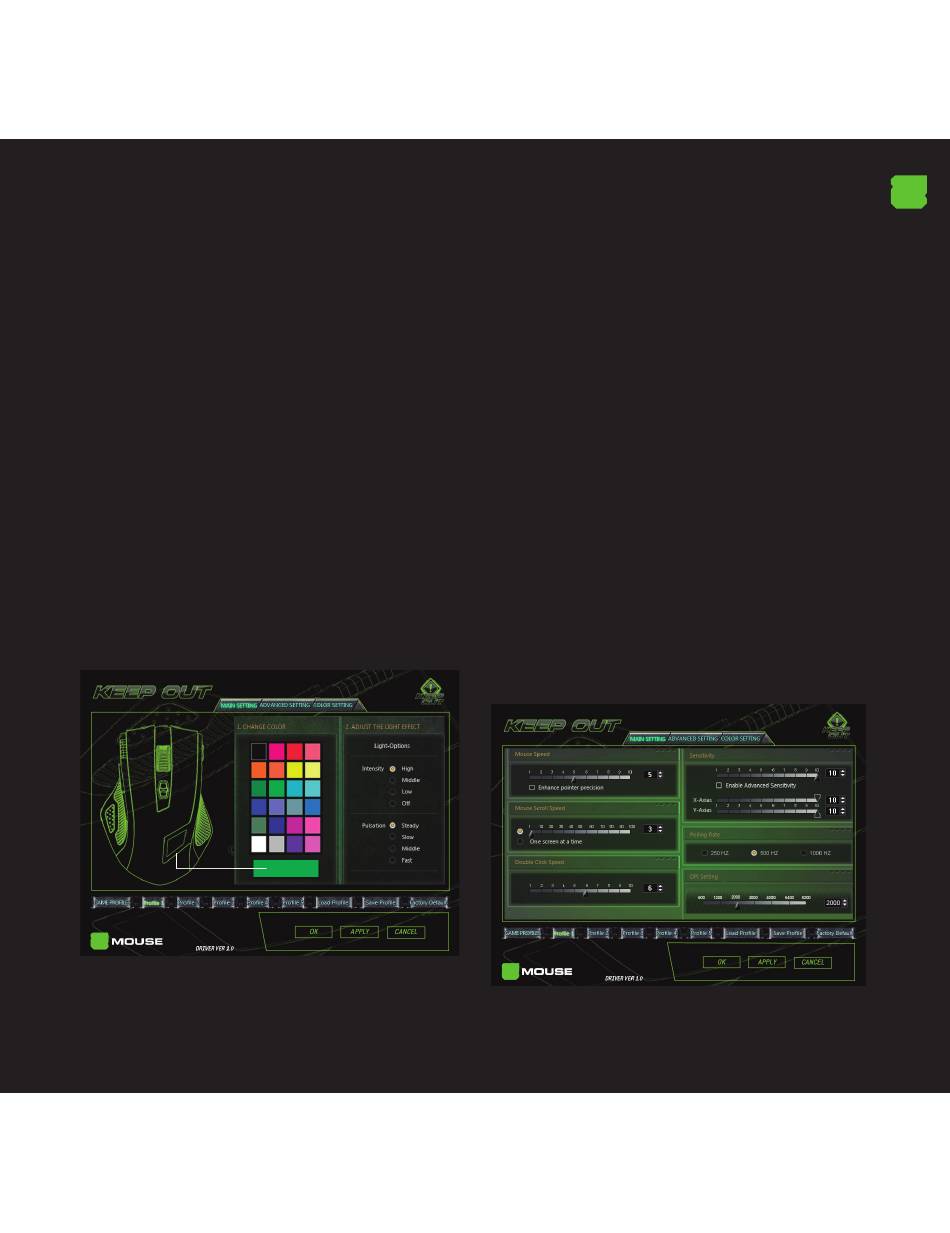950x1233 pixels.
Task: Click Factory Default in the color palette window
Action: (428, 902)
